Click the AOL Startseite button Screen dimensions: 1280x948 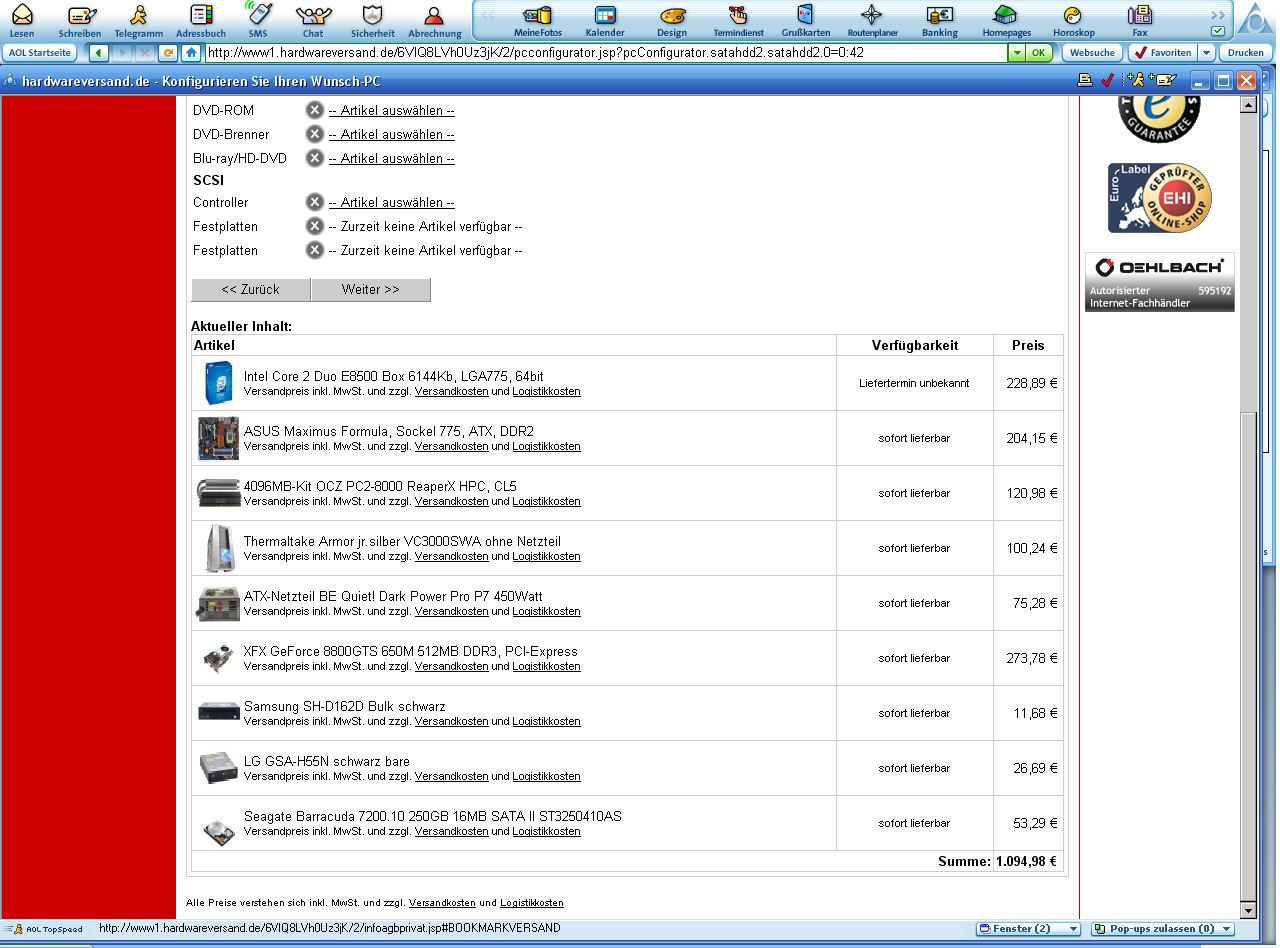click(40, 53)
